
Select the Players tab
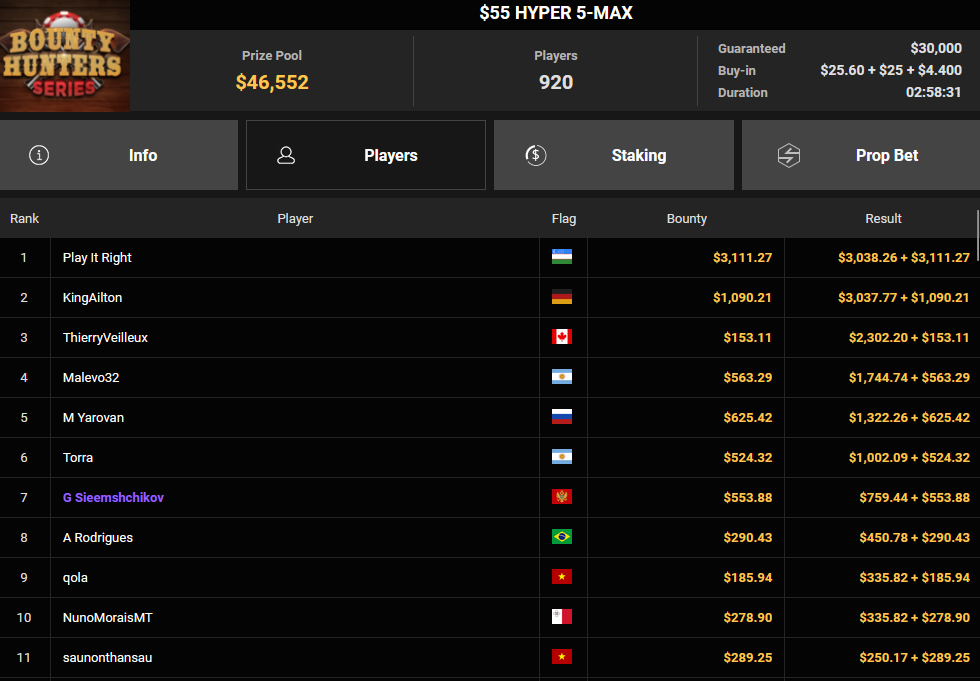click(366, 155)
